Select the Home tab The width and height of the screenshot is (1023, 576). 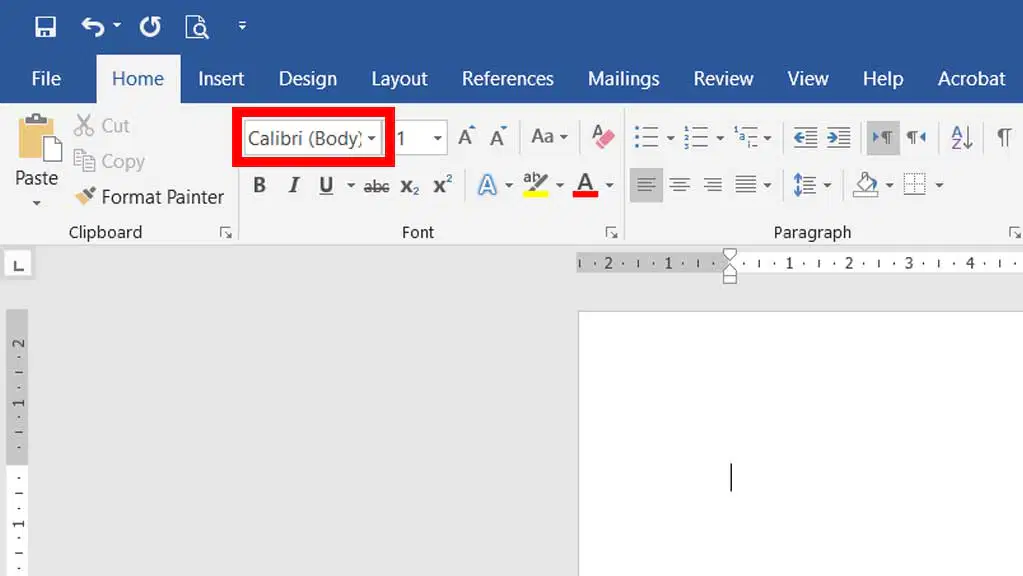(138, 79)
